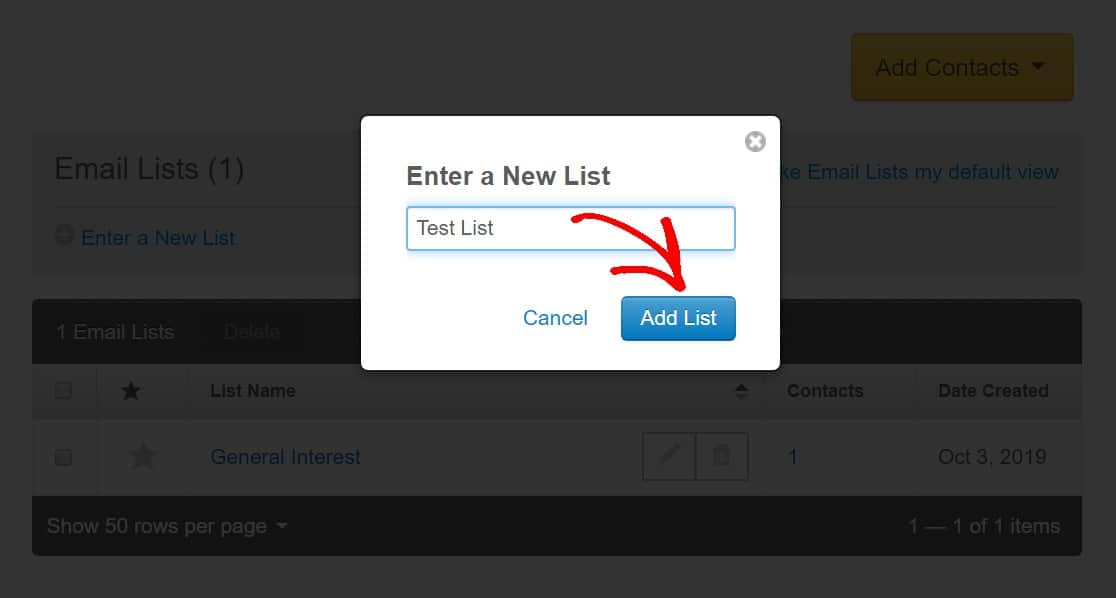The height and width of the screenshot is (598, 1116).
Task: Expand the Show 50 rows per page dropdown
Action: point(167,526)
